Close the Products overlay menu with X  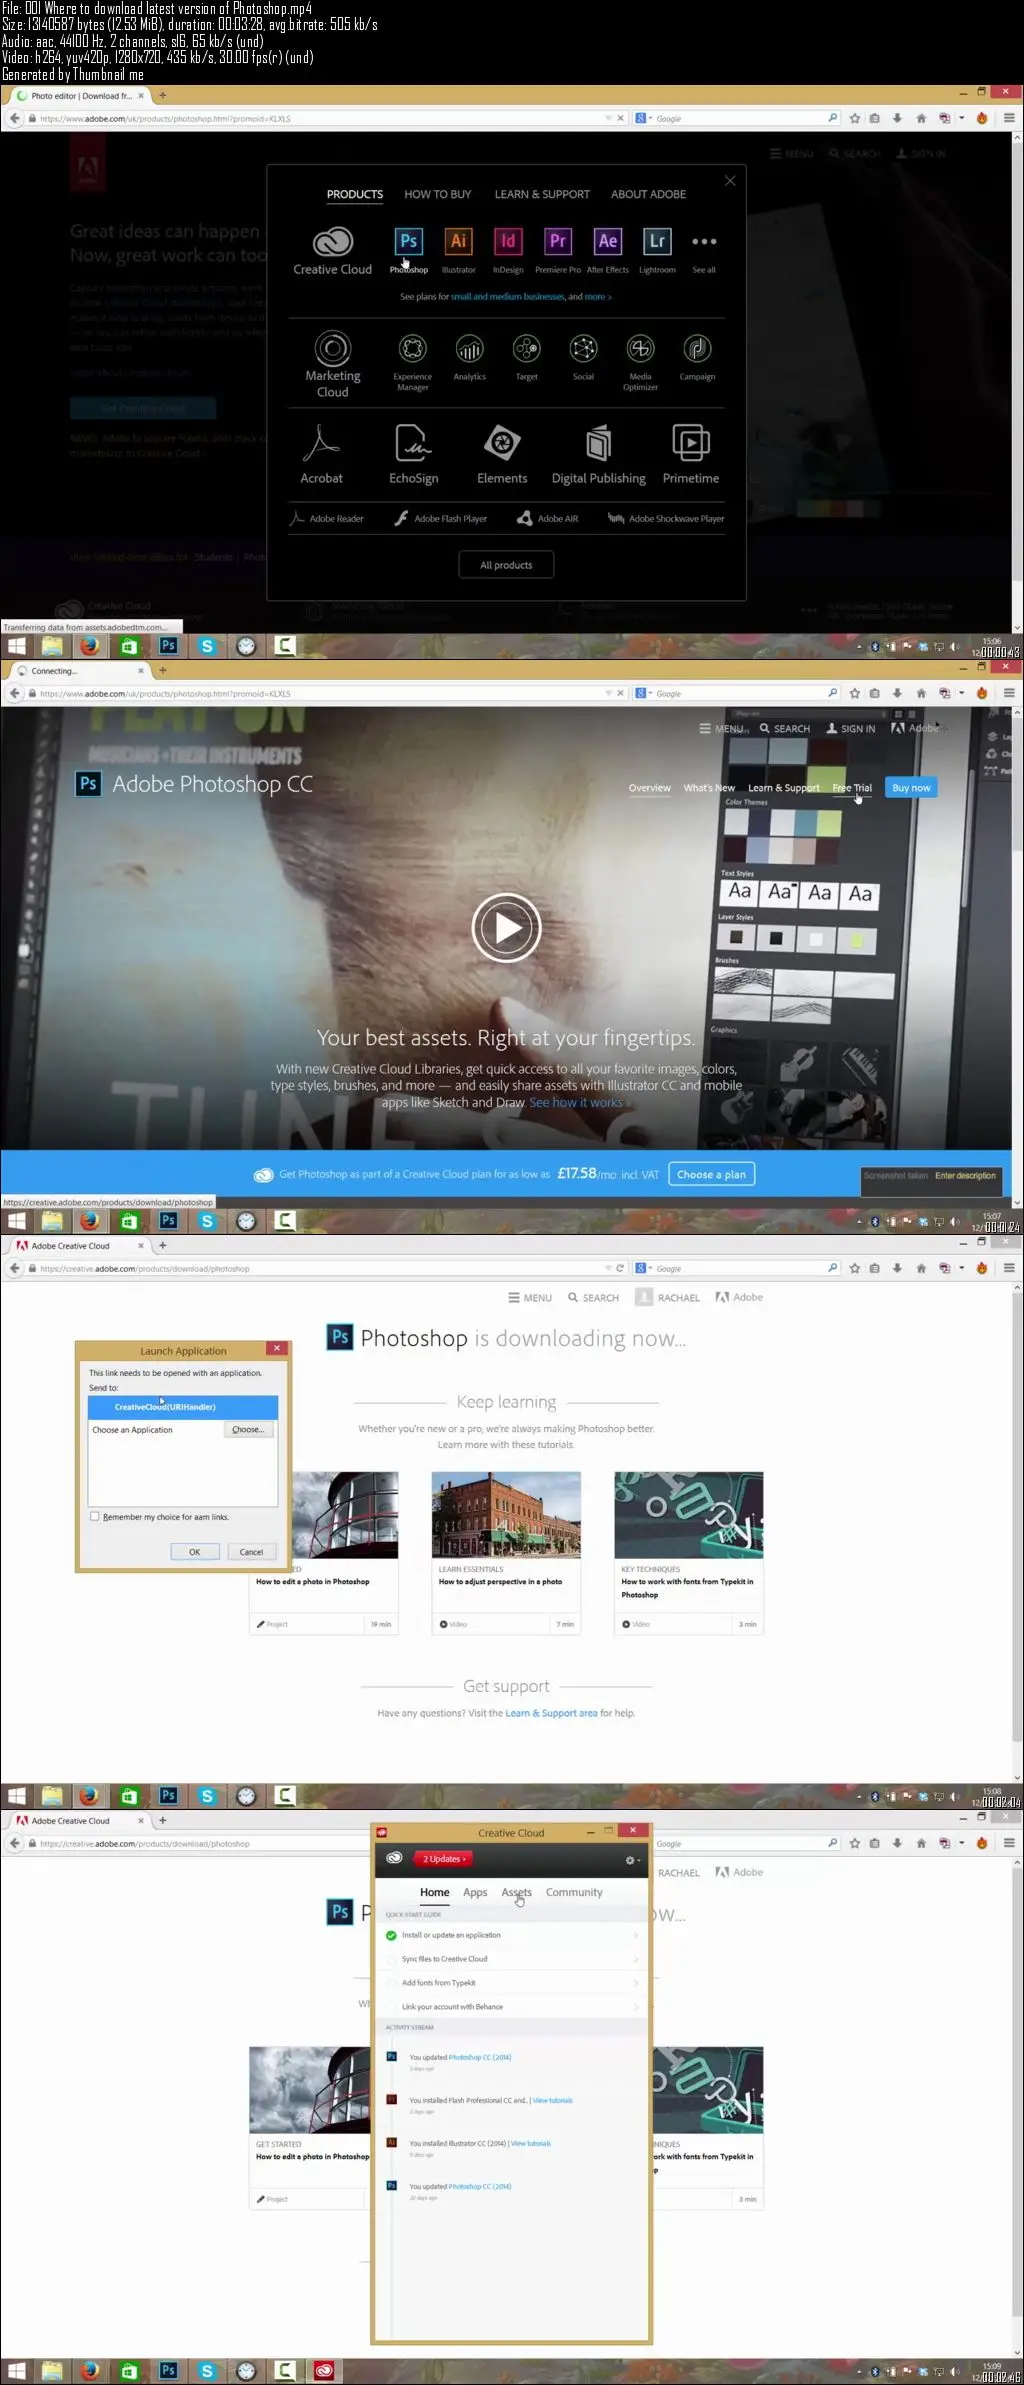[x=730, y=181]
